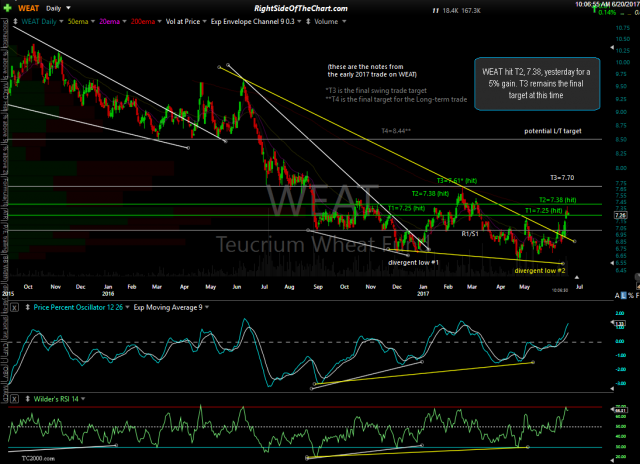Close the Wilder's RSI pane
Screen dimensions: 640x464
tap(14, 399)
